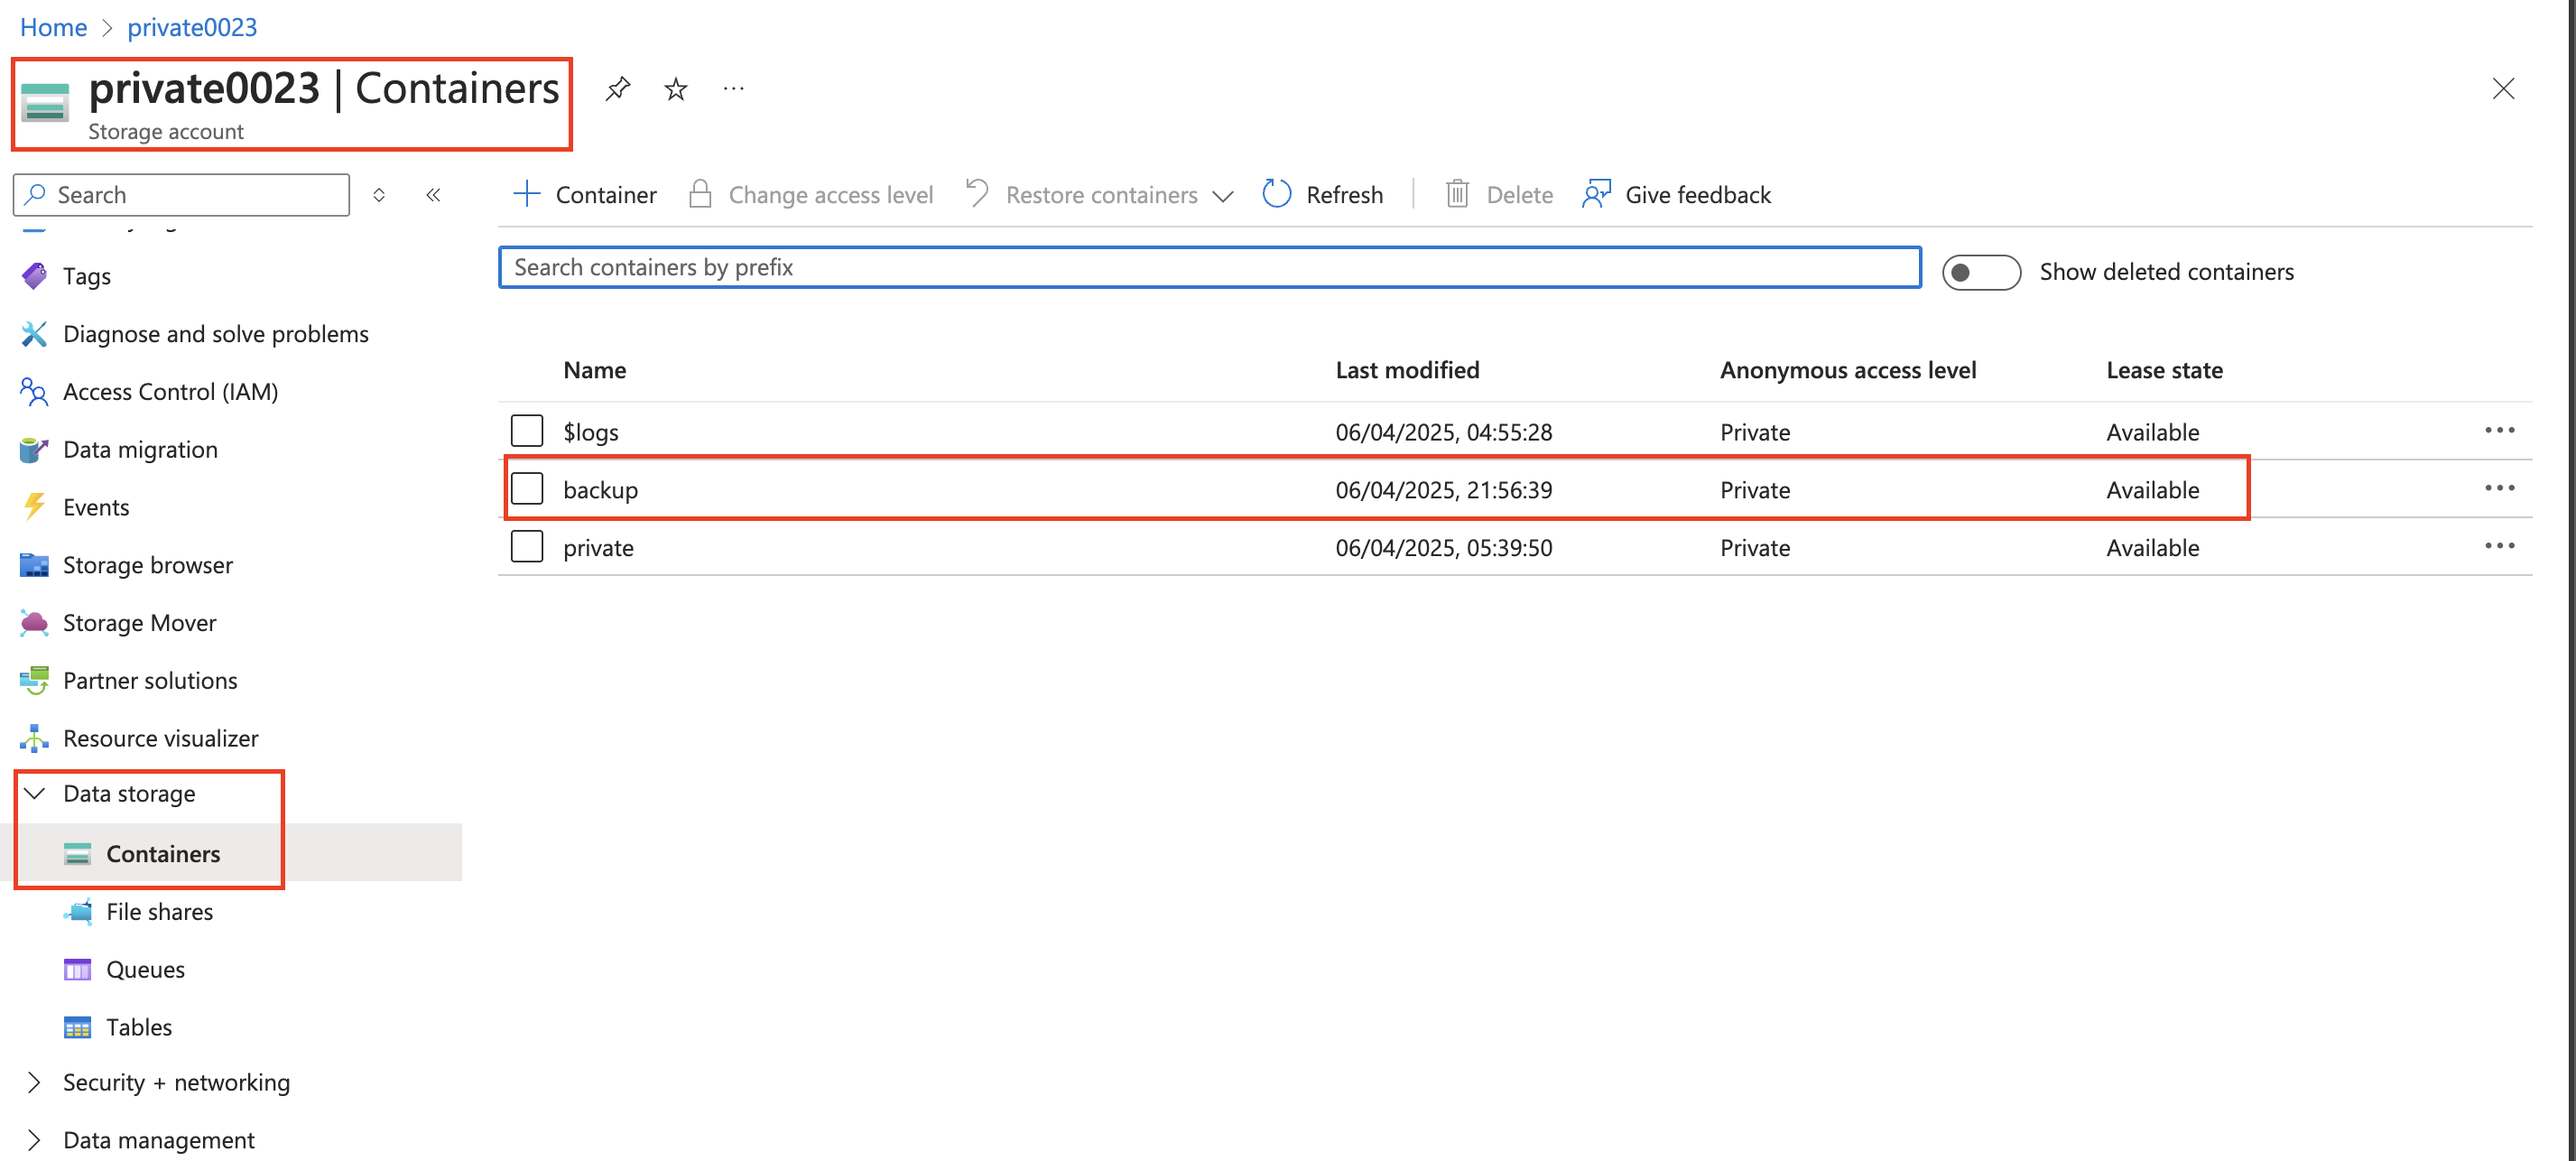Open Data migration
This screenshot has height=1161, width=2576.
140,450
